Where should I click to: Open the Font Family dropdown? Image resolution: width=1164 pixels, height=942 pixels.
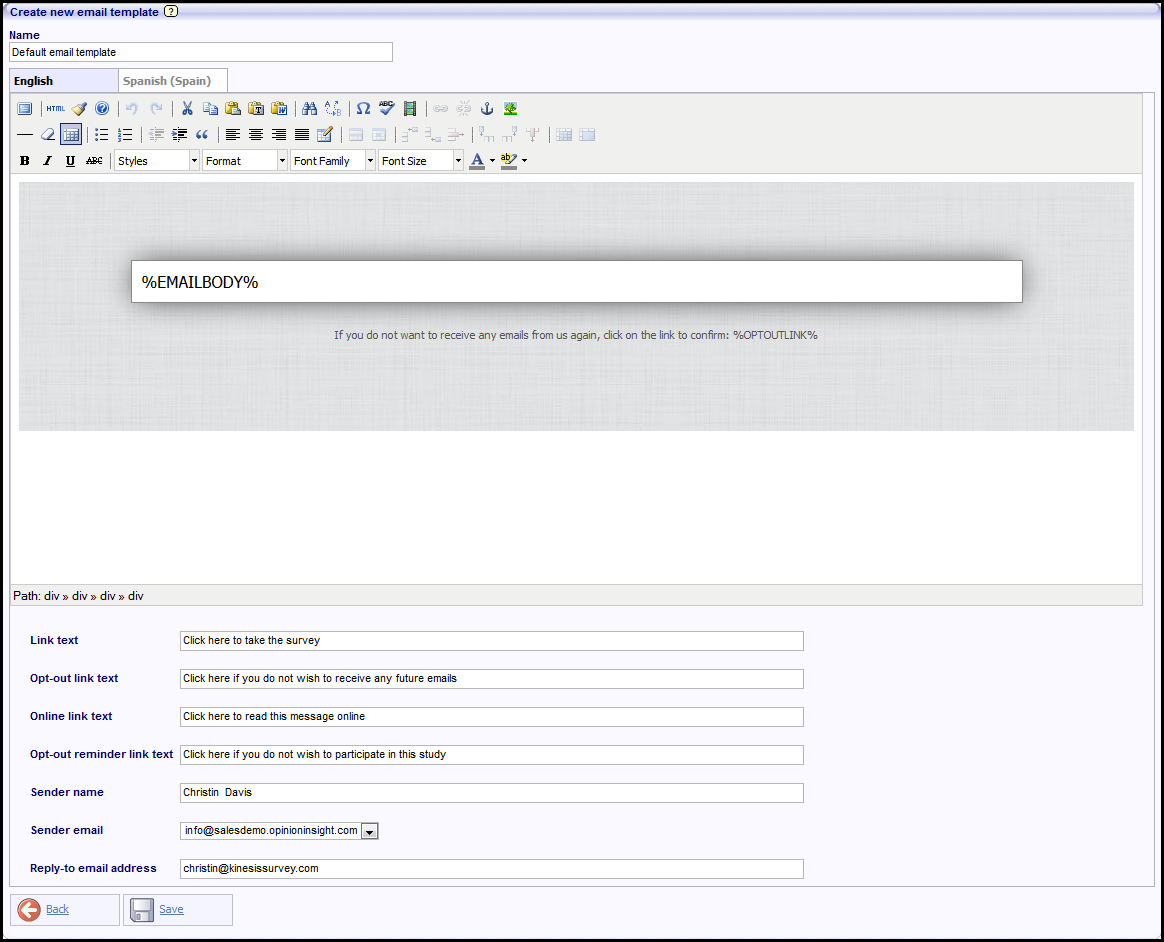pyautogui.click(x=333, y=160)
